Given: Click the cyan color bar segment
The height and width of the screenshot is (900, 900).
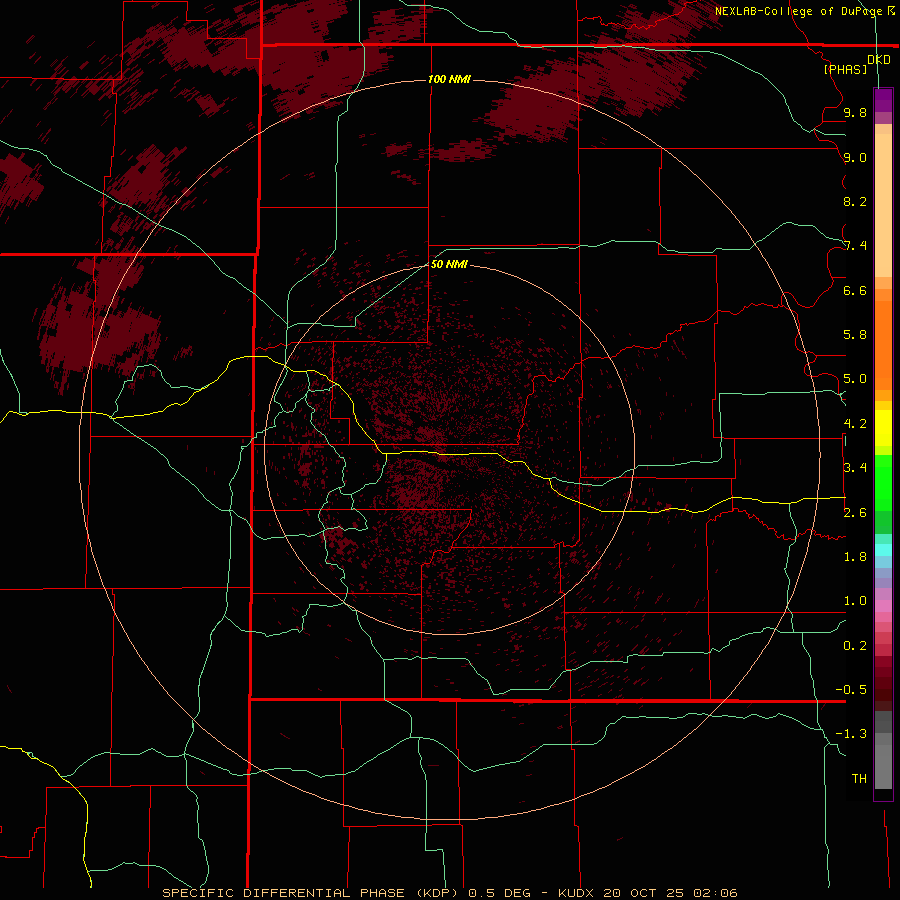Looking at the screenshot, I should 883,550.
